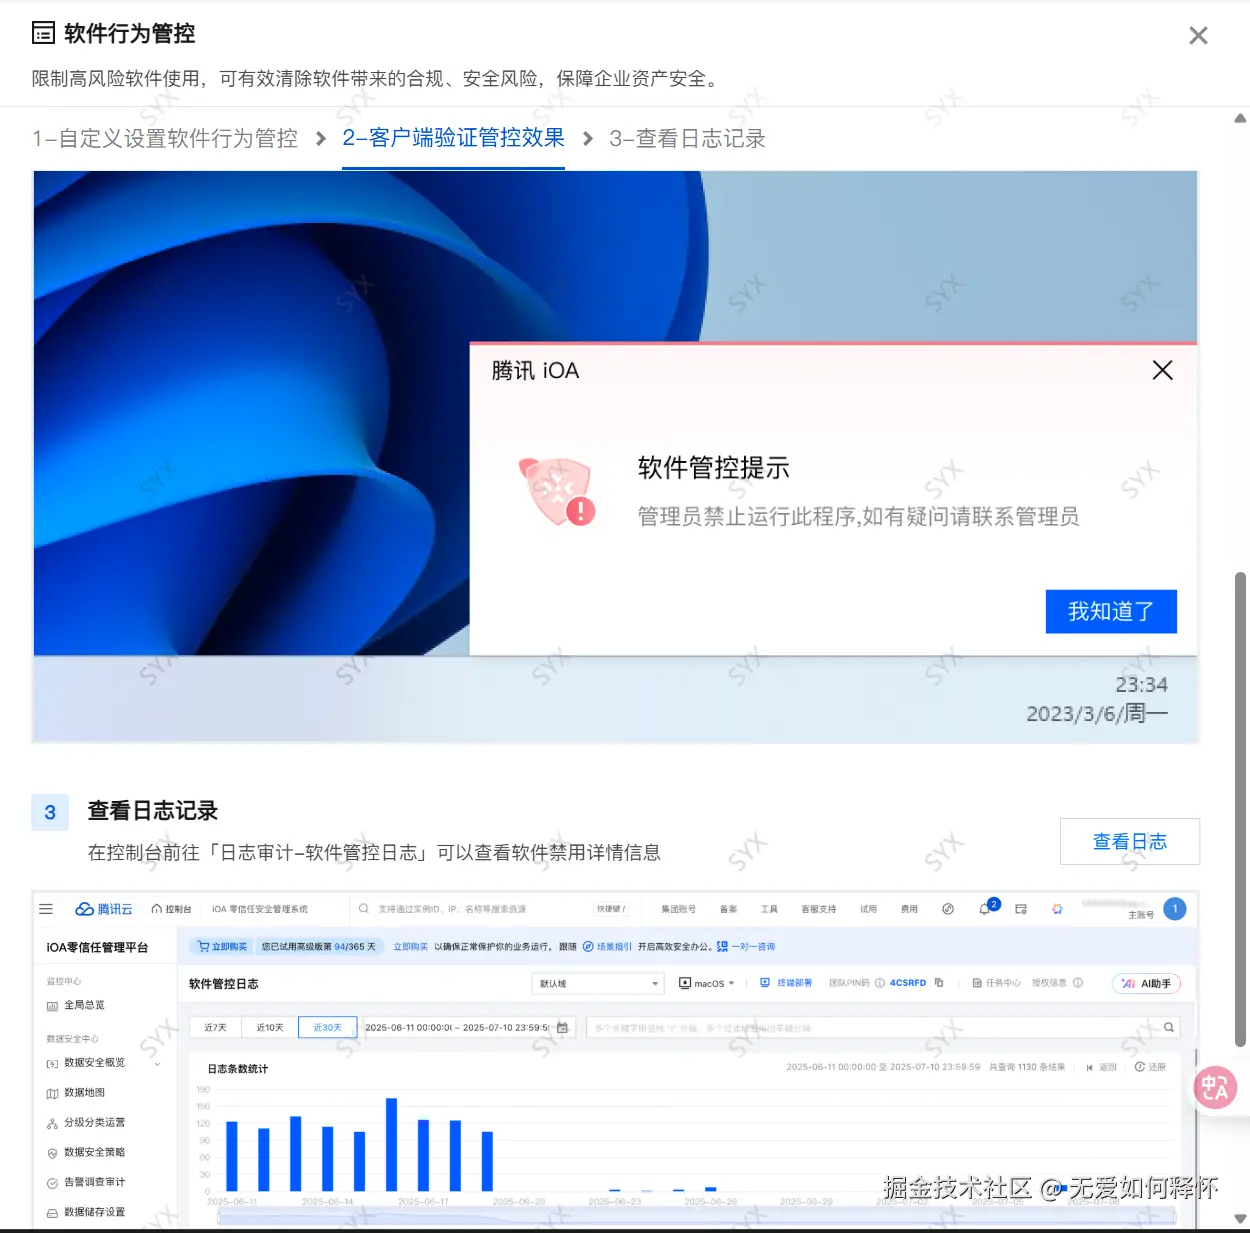1250x1233 pixels.
Task: Open the 客服支持 menu
Action: [x=818, y=909]
